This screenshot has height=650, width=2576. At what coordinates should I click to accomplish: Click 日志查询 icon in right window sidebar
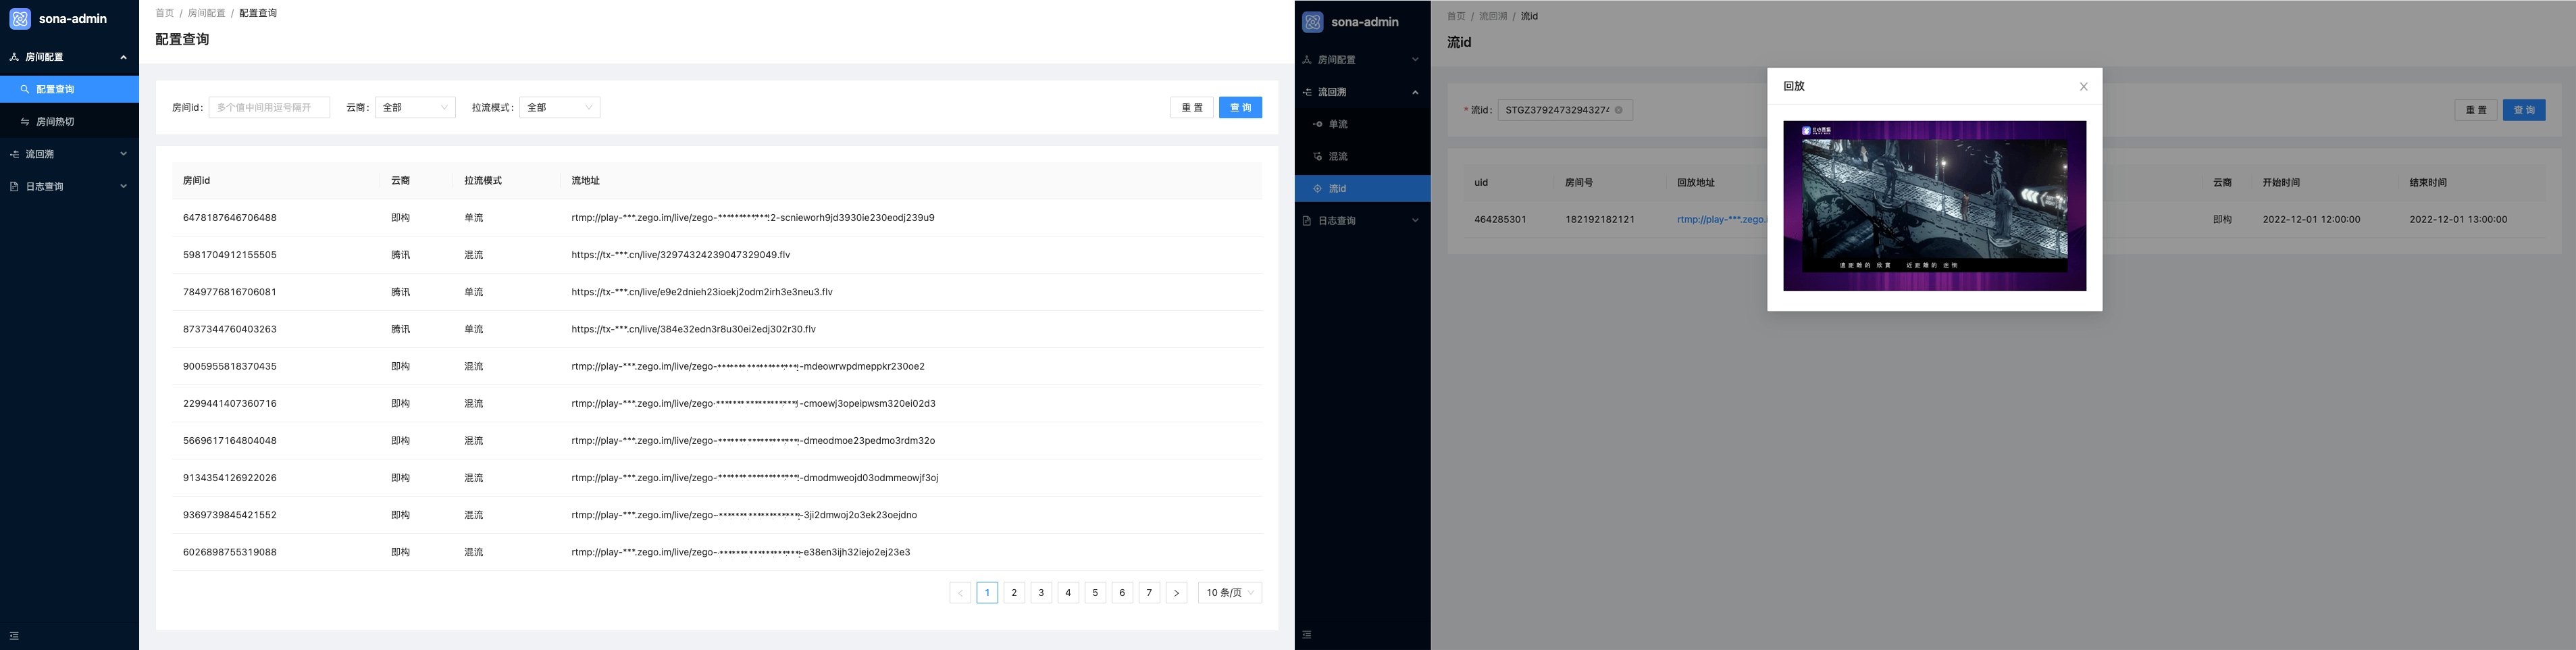[x=1307, y=221]
